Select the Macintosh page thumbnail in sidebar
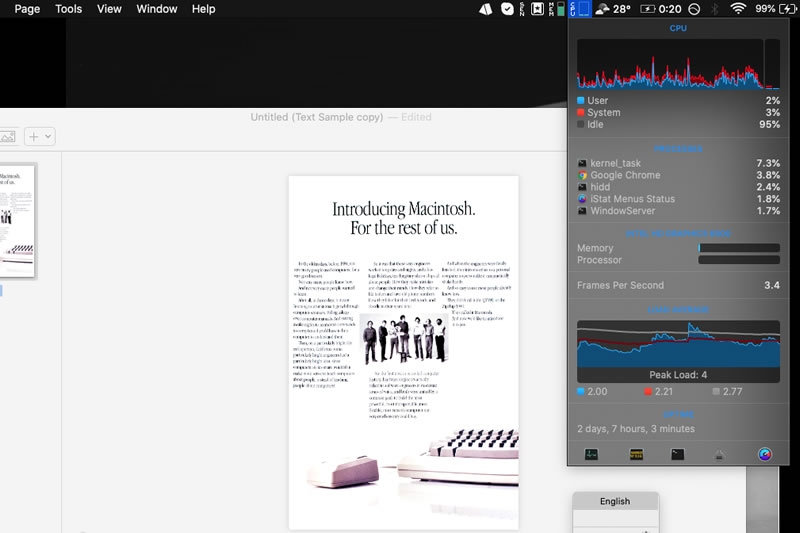 coord(17,221)
